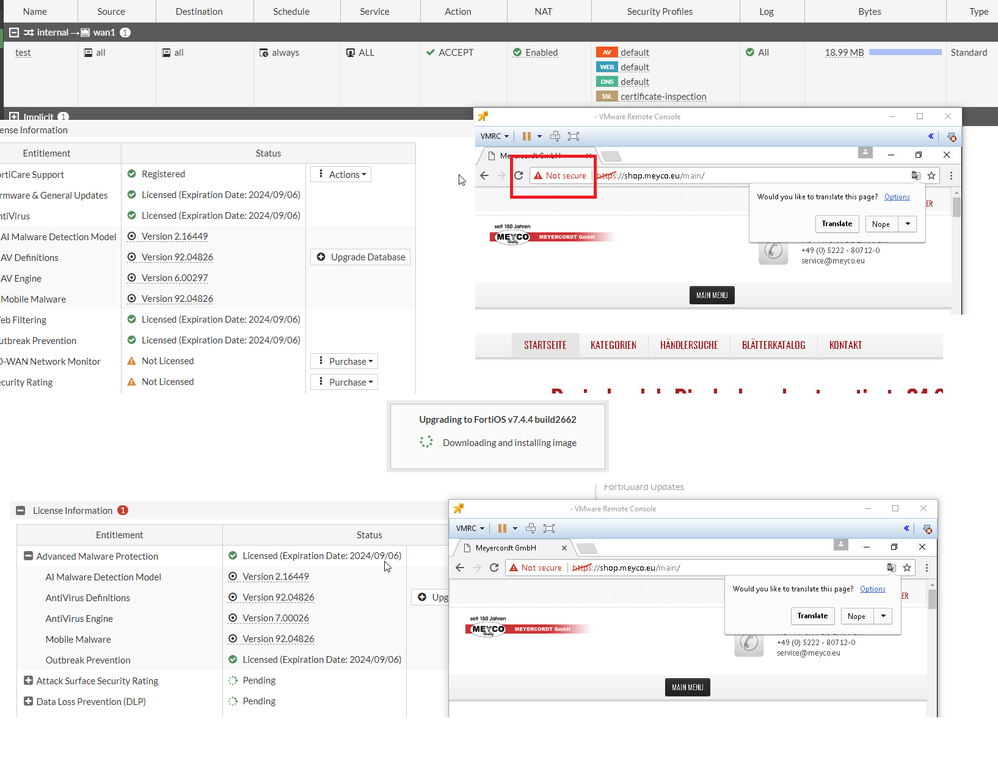
Task: Open new tab in lower Chrome window
Action: [x=587, y=549]
